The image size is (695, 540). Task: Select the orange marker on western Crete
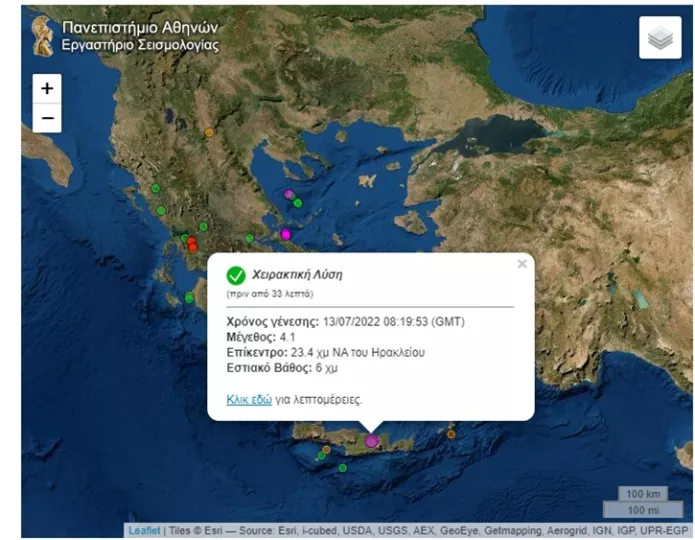point(326,450)
